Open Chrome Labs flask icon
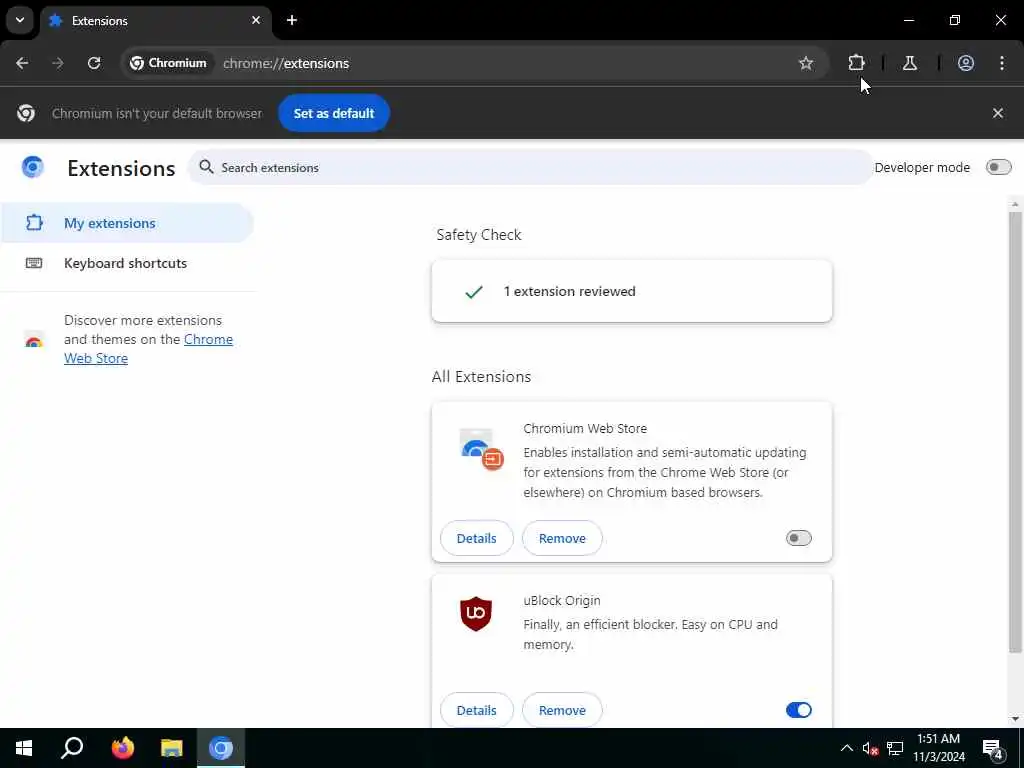Viewport: 1024px width, 768px height. pyautogui.click(x=910, y=63)
